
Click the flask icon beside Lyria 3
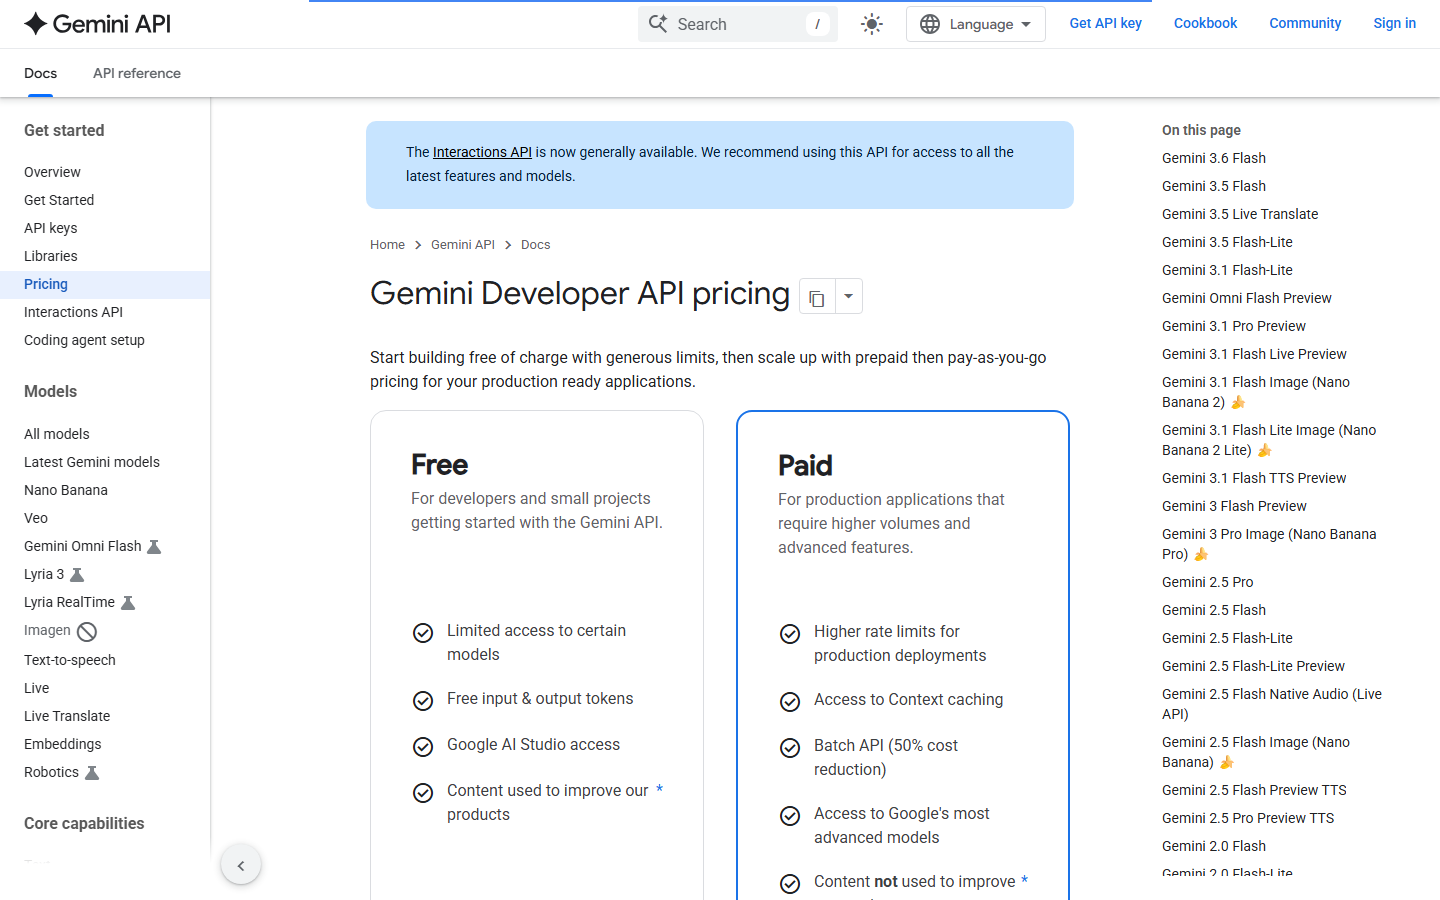tap(77, 575)
